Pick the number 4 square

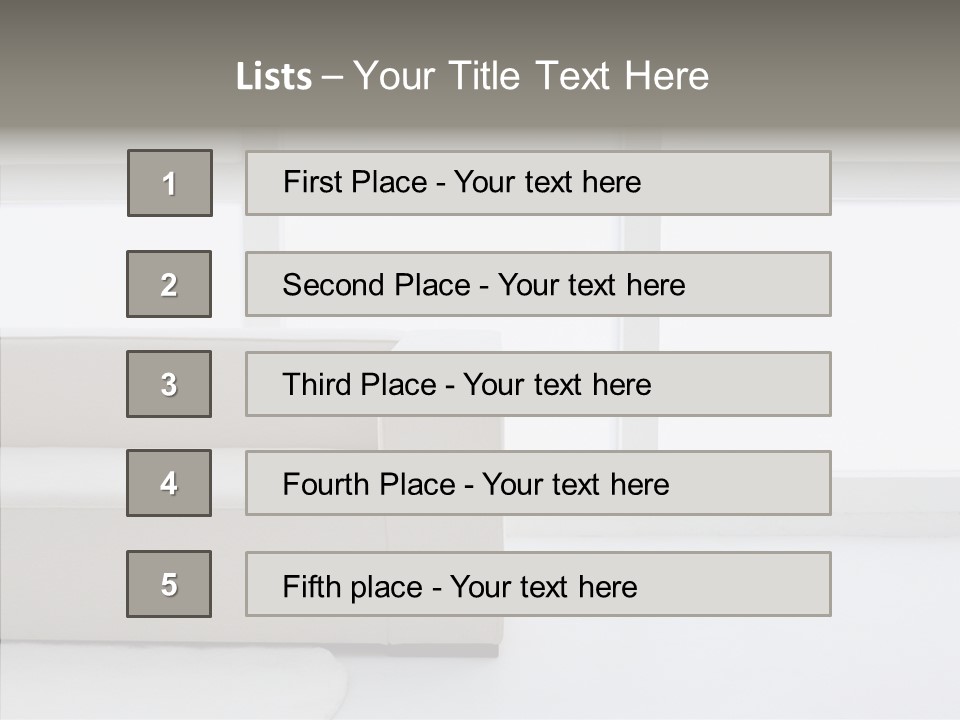coord(169,483)
